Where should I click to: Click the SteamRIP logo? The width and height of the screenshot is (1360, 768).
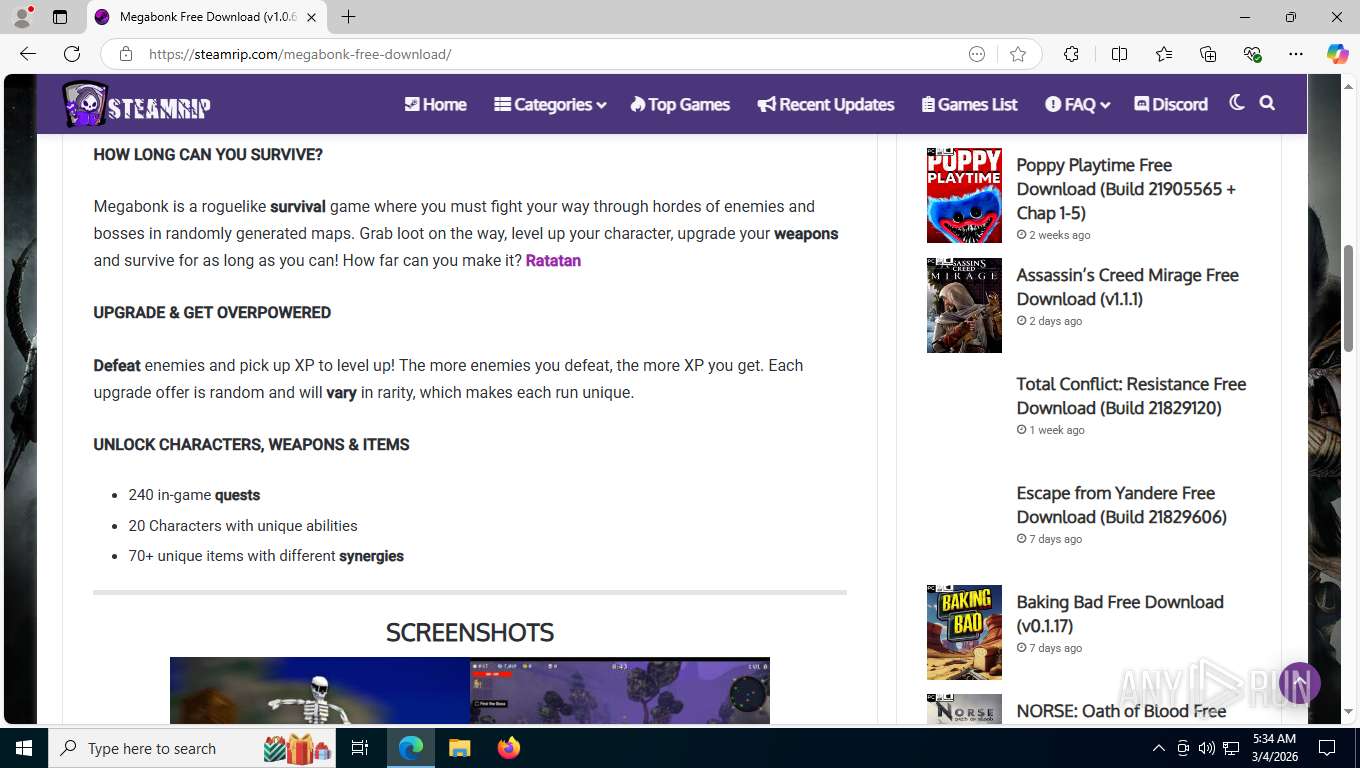(137, 104)
